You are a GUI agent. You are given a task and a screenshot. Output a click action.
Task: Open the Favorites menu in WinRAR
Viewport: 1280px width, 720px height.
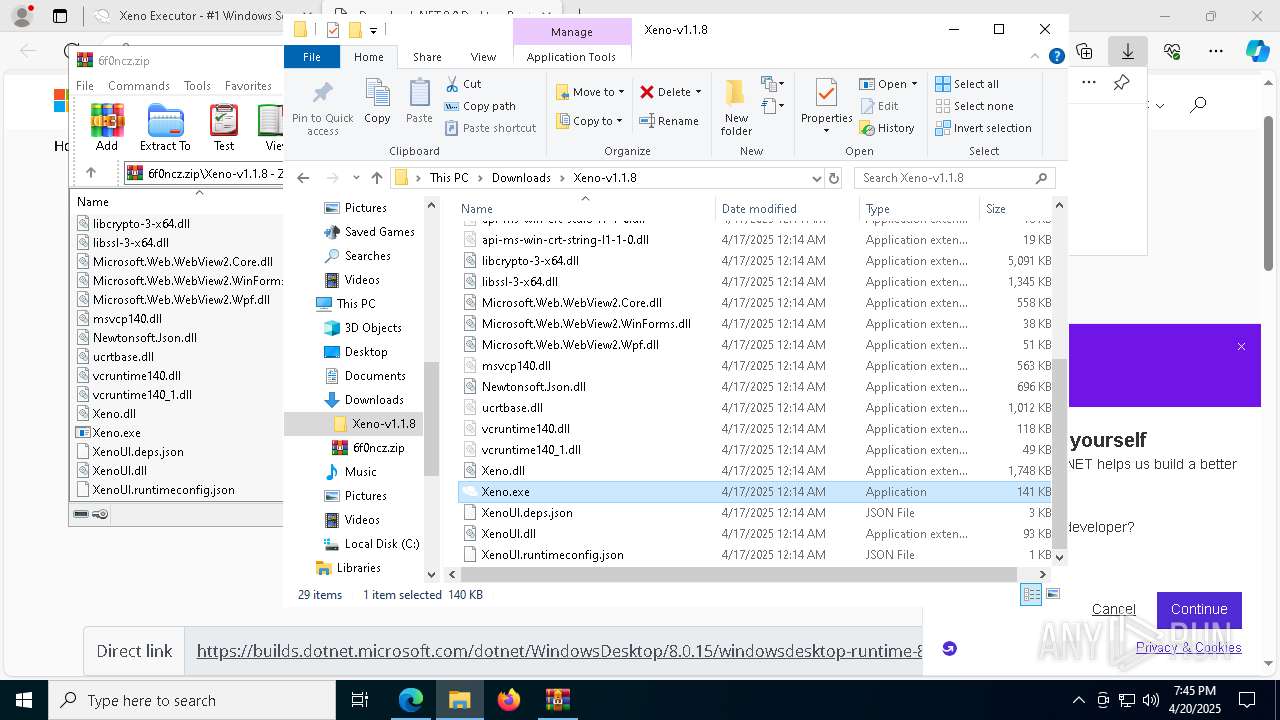pos(248,86)
